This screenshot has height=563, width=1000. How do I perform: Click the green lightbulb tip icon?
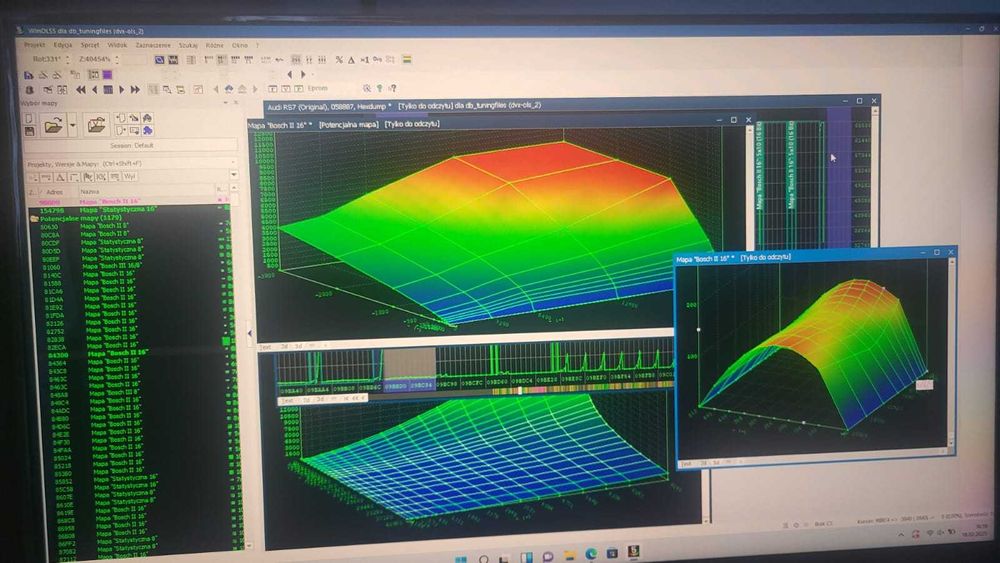click(379, 88)
